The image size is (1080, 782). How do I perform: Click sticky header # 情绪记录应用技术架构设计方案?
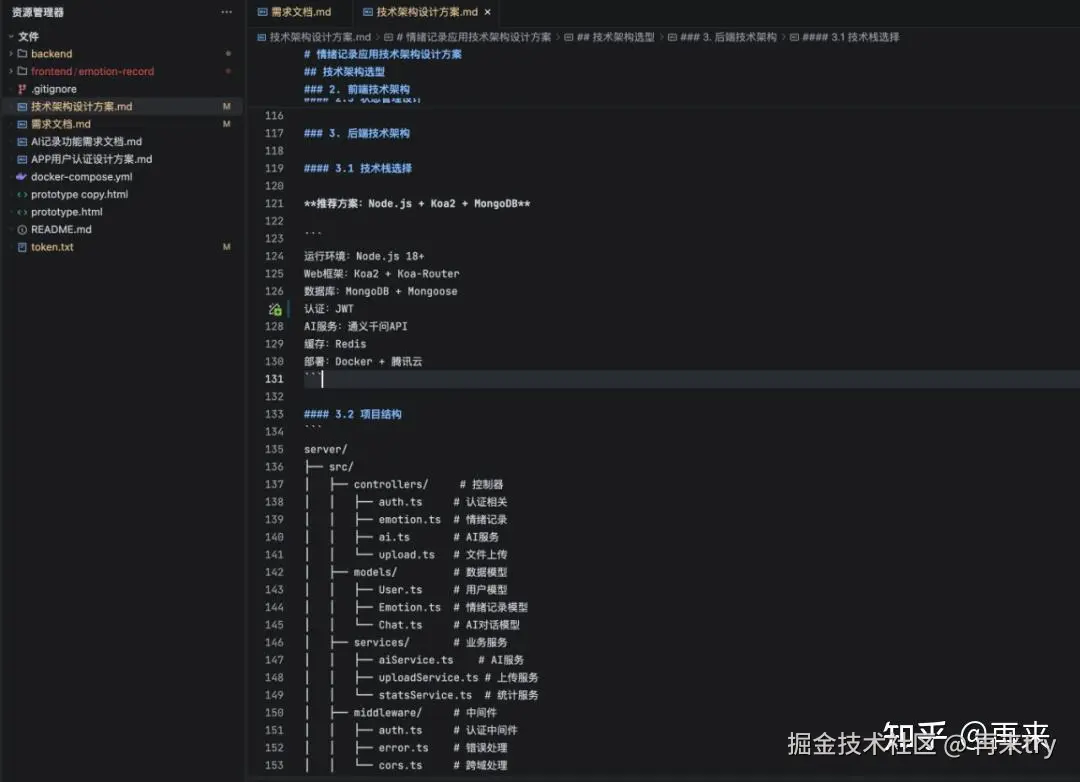coord(383,54)
